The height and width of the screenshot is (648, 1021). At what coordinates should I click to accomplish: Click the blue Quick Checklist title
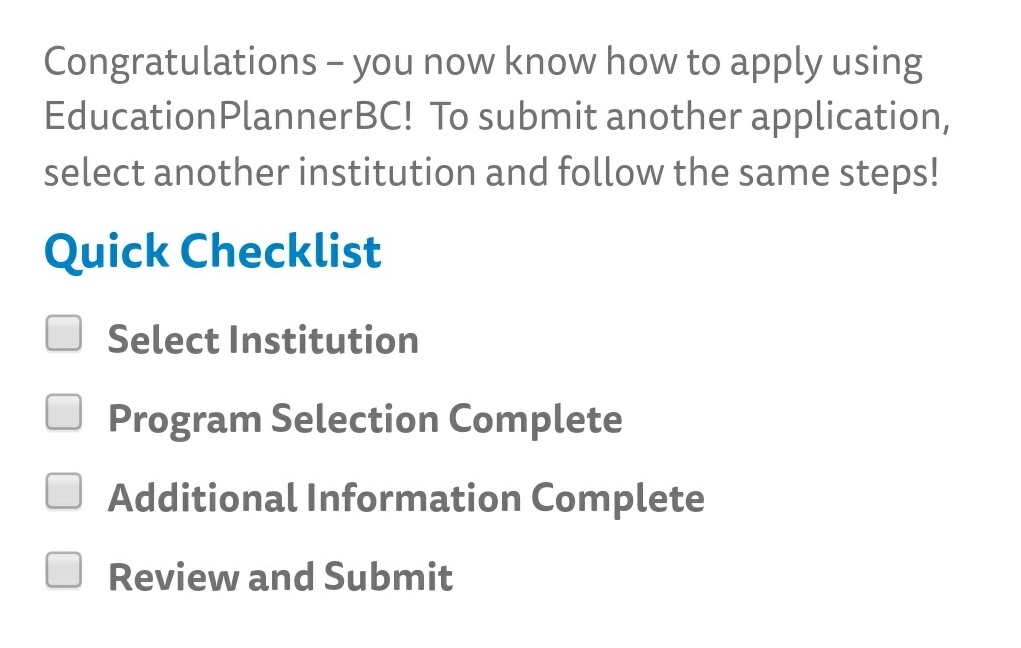tap(211, 251)
